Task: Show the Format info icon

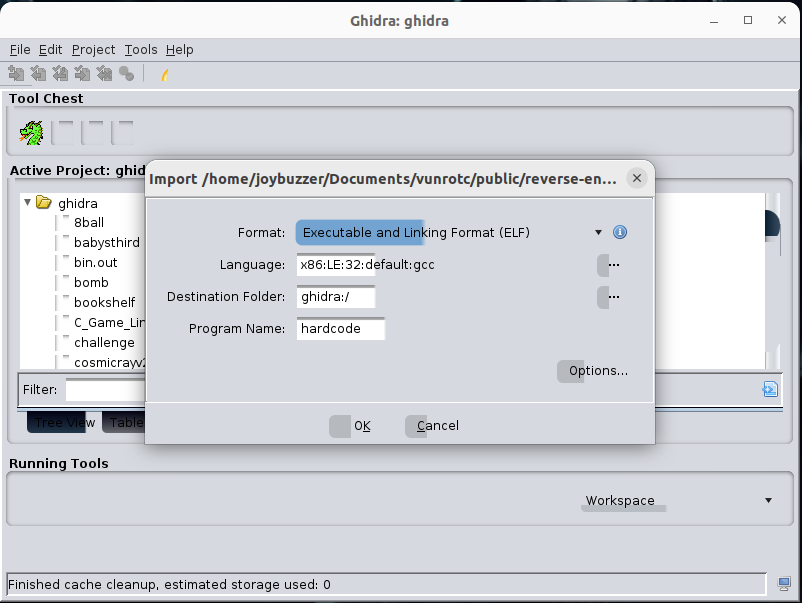Action: (619, 232)
